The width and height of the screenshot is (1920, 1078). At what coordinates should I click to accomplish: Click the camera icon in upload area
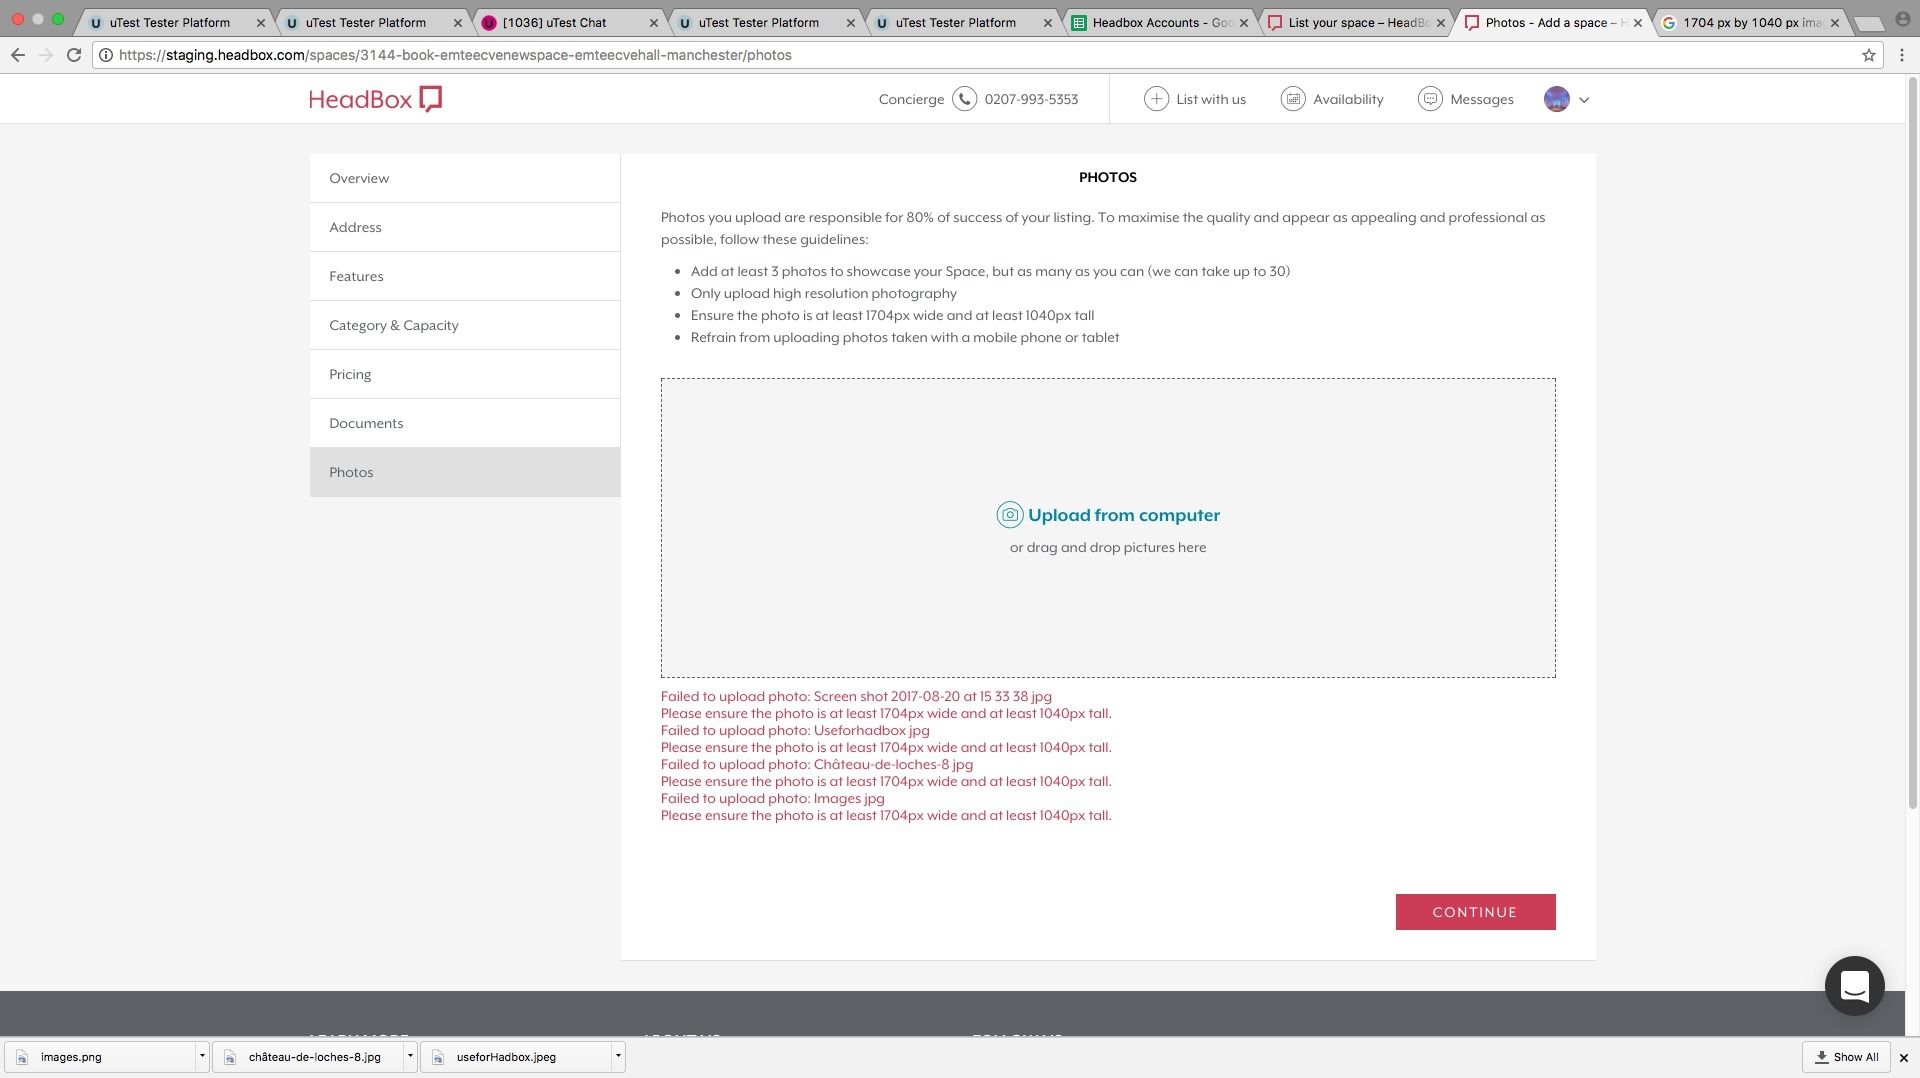[1009, 515]
